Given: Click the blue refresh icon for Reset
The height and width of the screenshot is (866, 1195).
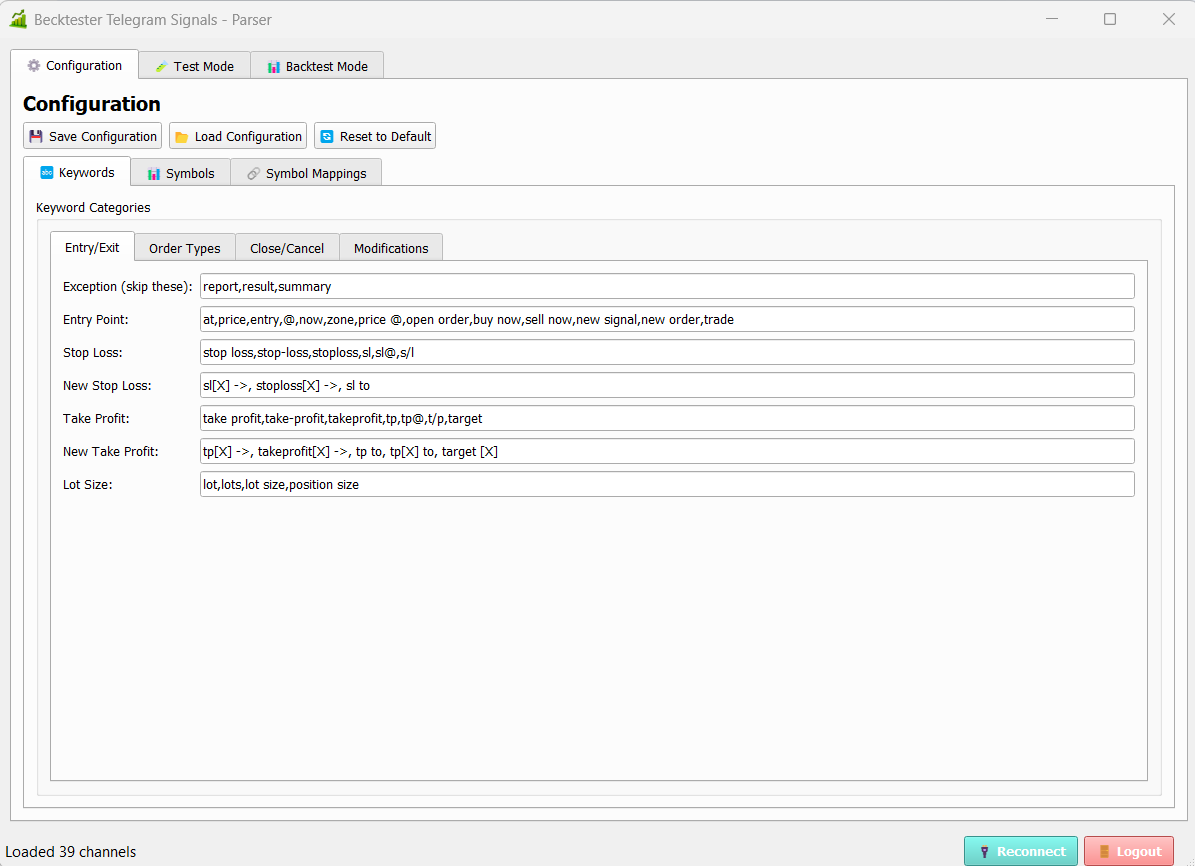Looking at the screenshot, I should click(x=327, y=136).
